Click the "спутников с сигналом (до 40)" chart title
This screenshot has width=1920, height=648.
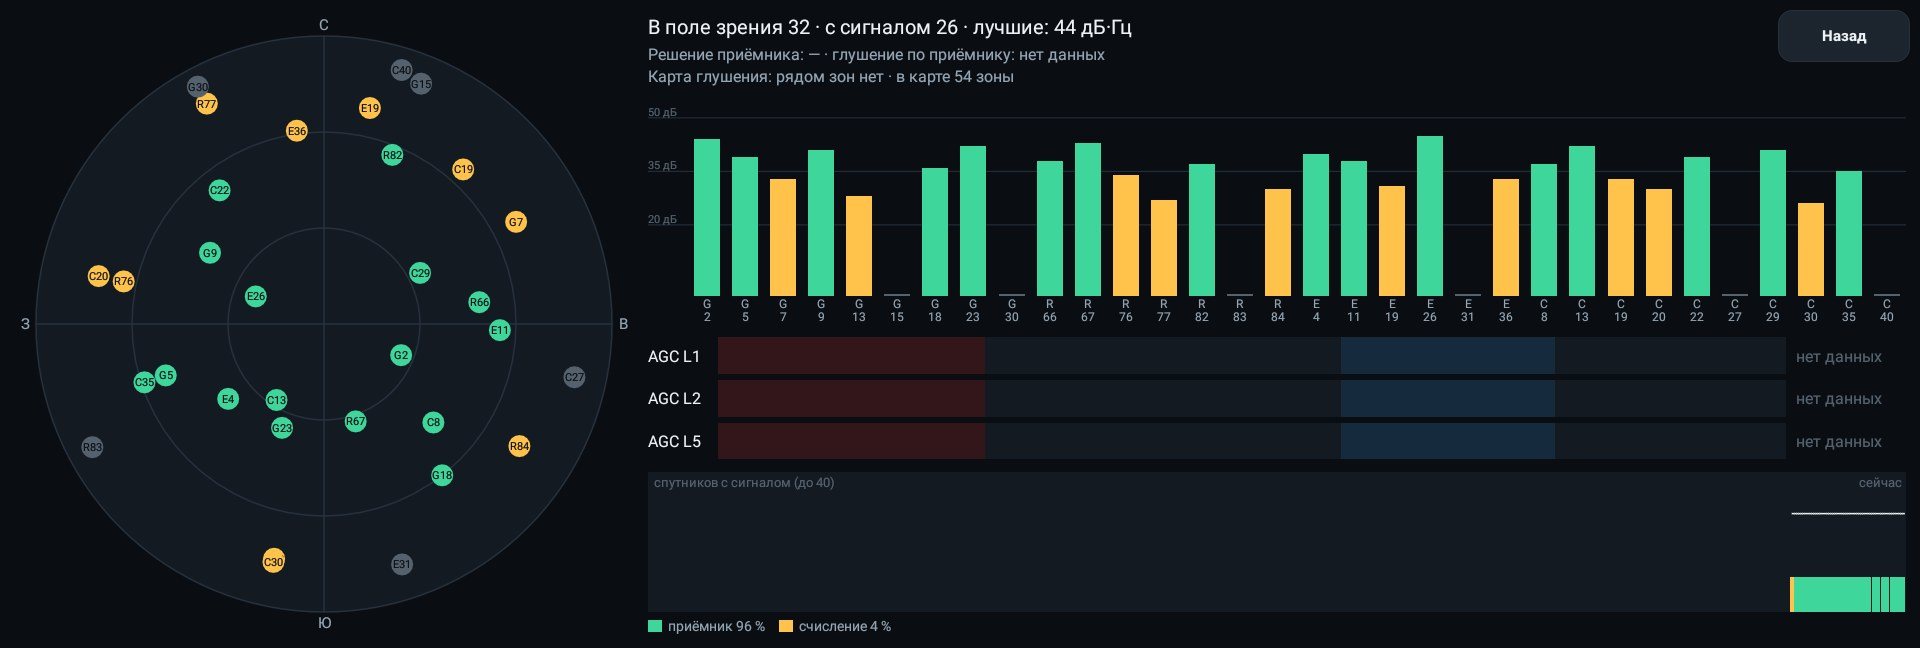(x=744, y=483)
